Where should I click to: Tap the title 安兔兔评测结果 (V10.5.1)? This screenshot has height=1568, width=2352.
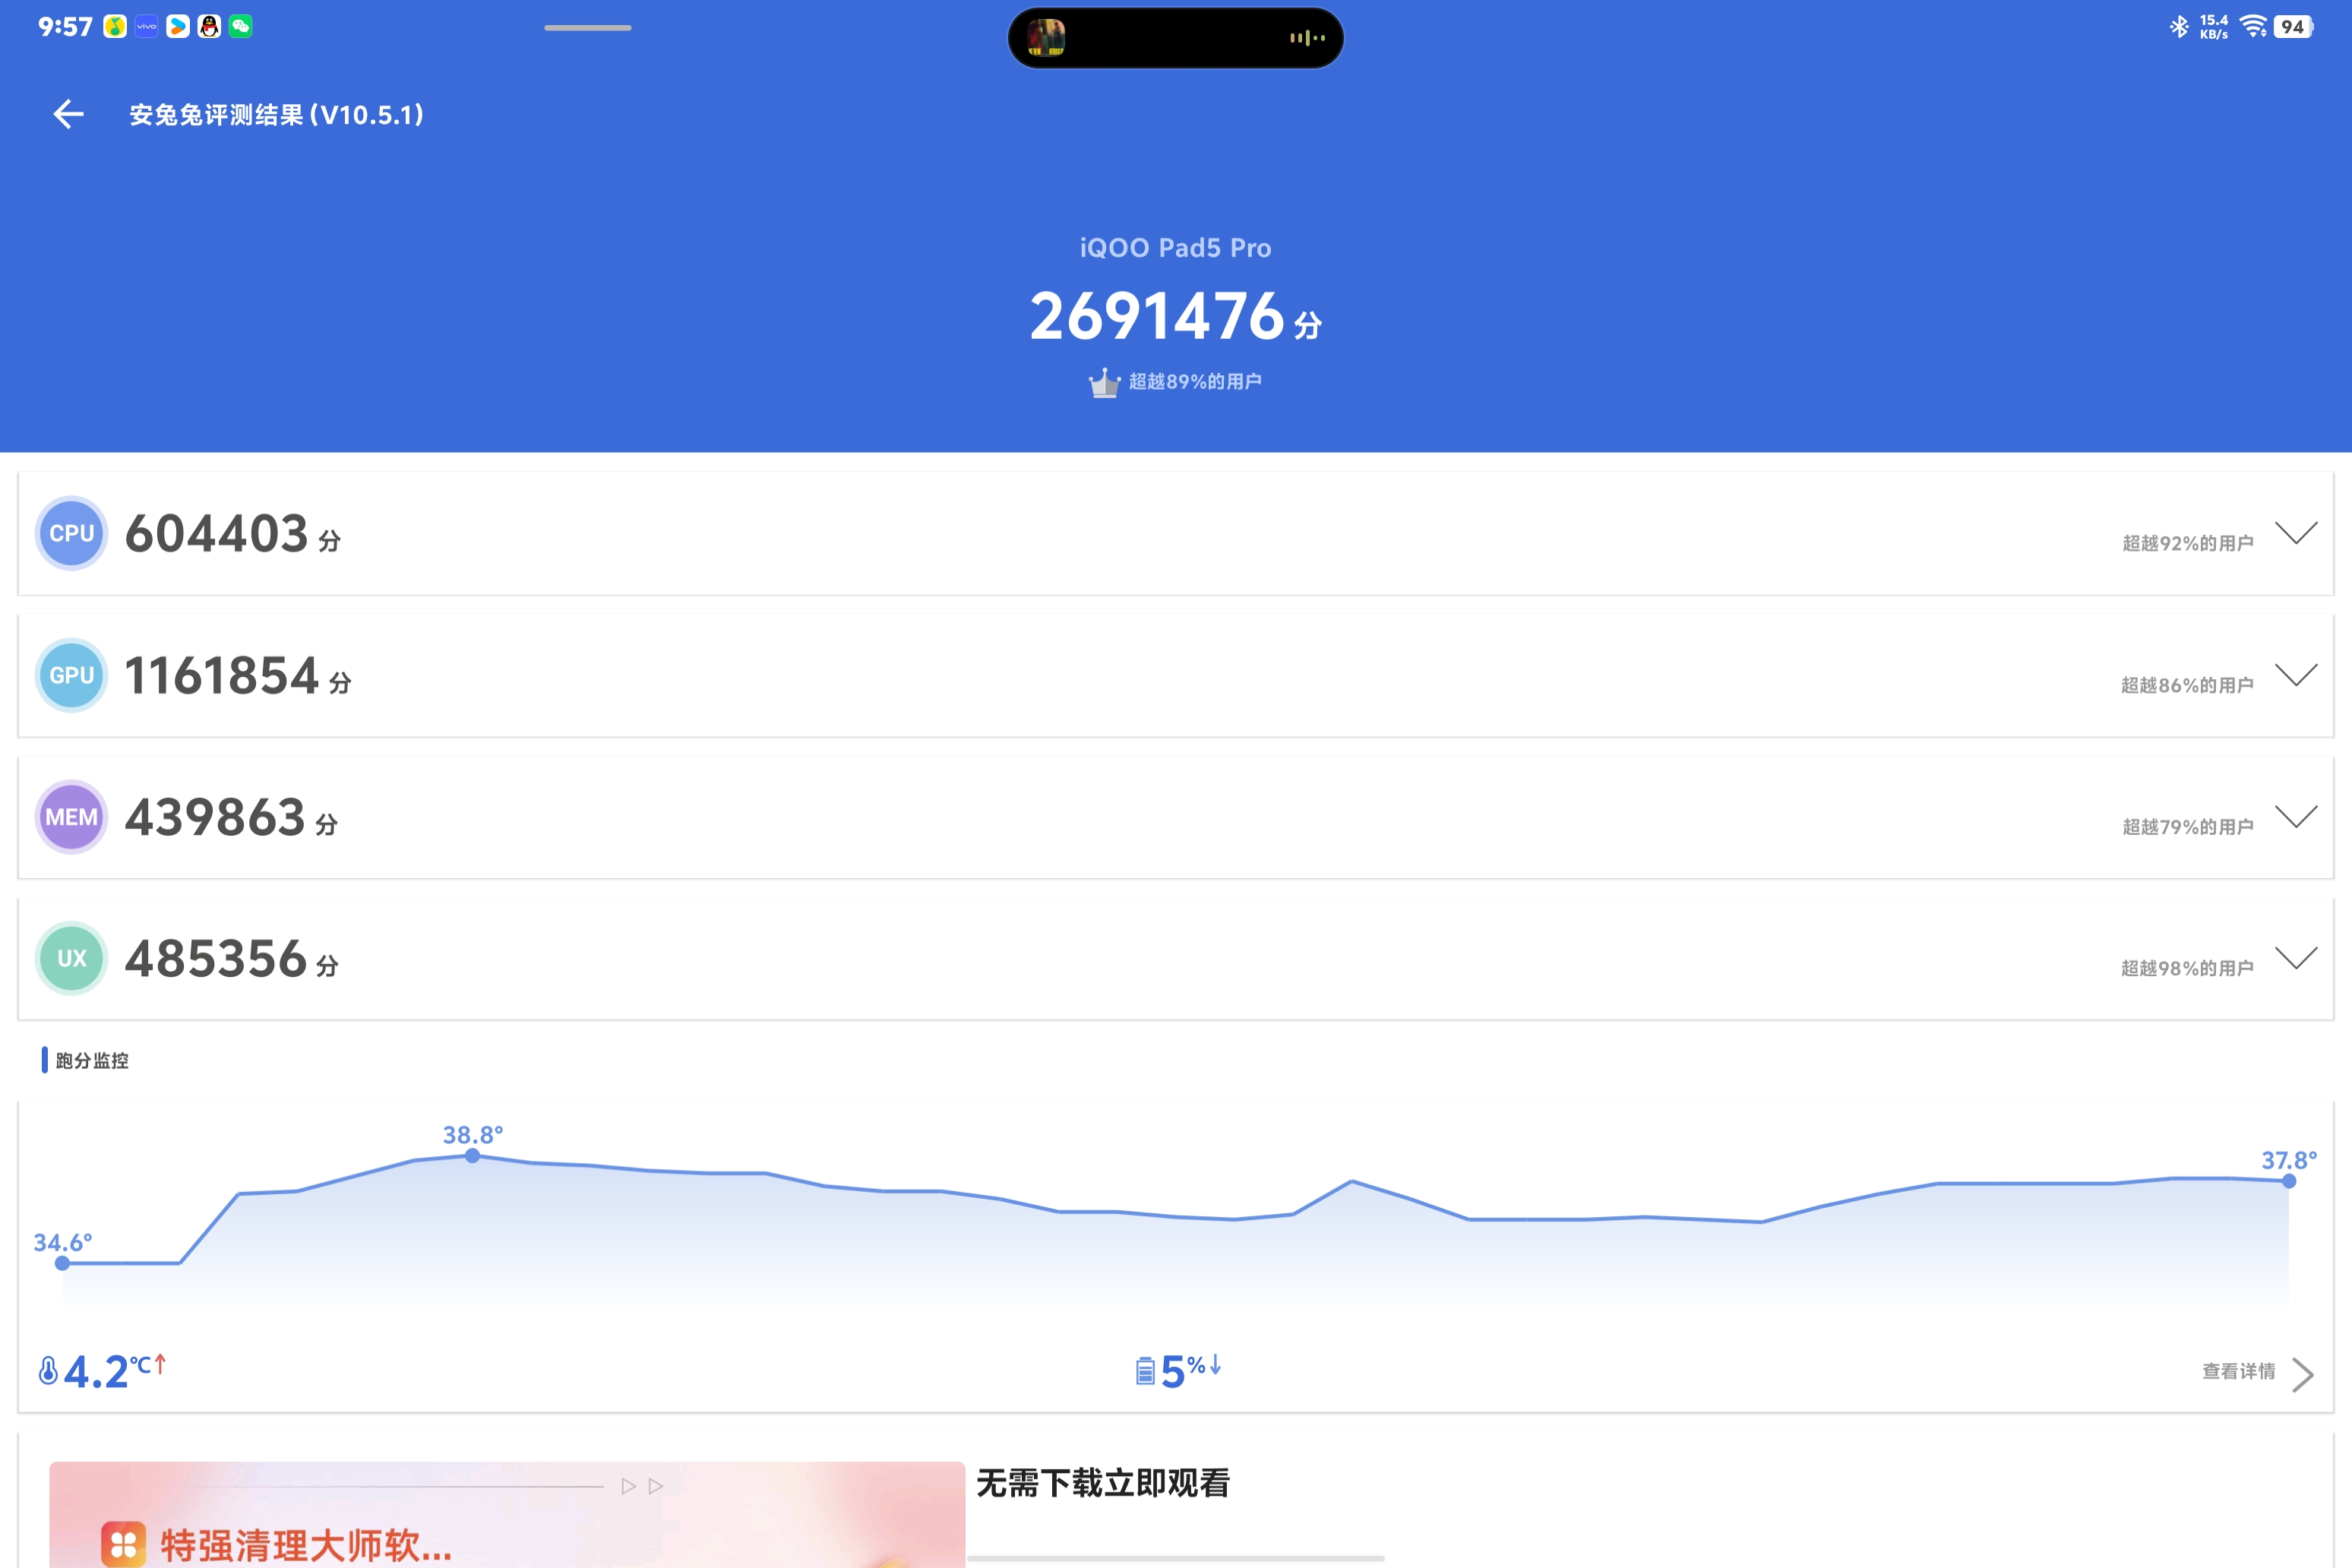[x=277, y=115]
